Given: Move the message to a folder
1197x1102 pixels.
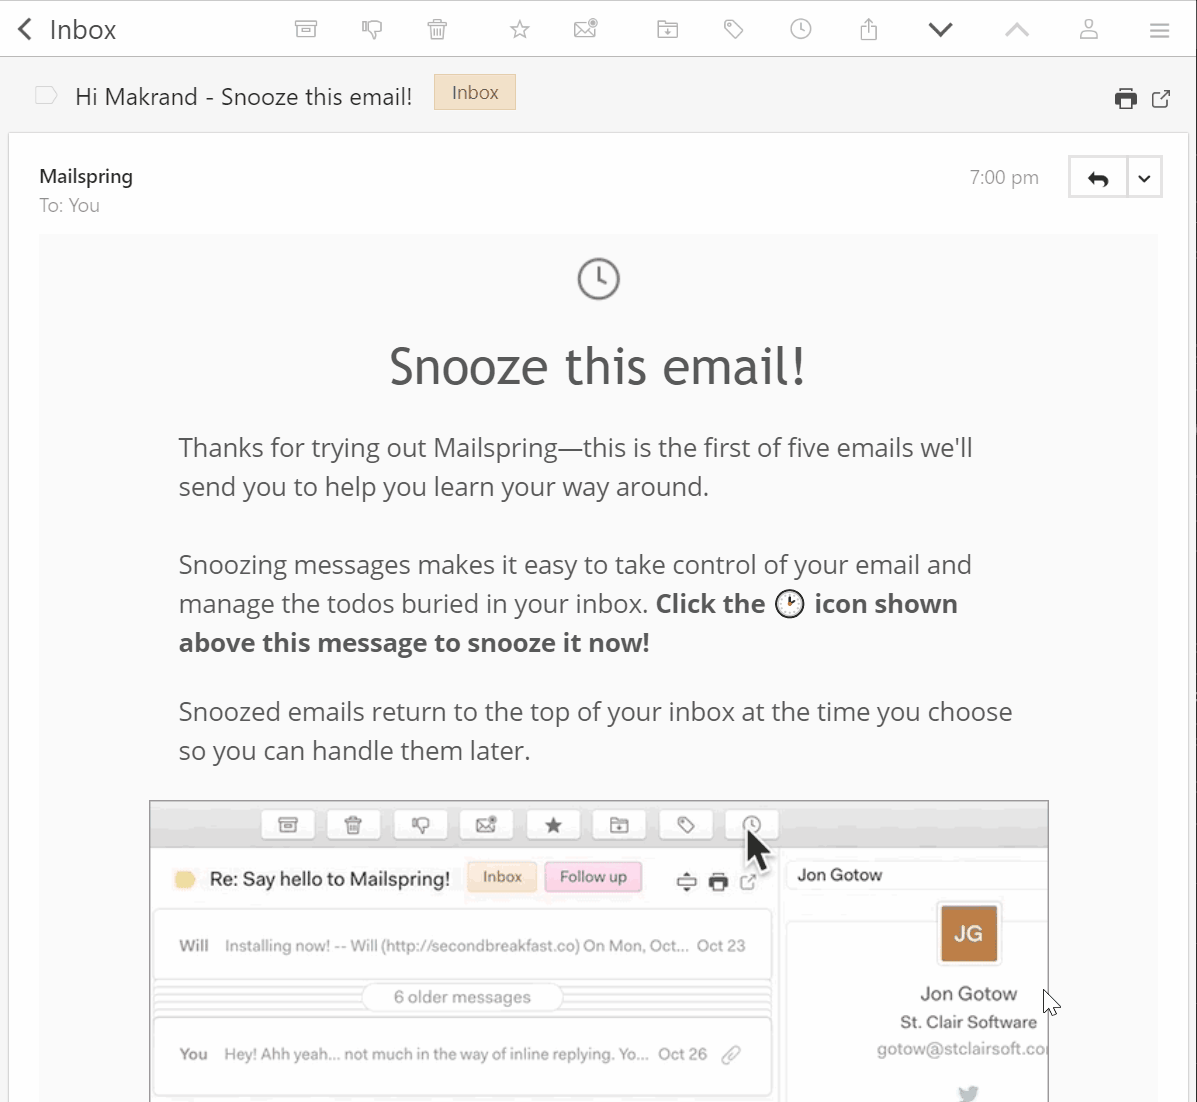Looking at the screenshot, I should (667, 29).
